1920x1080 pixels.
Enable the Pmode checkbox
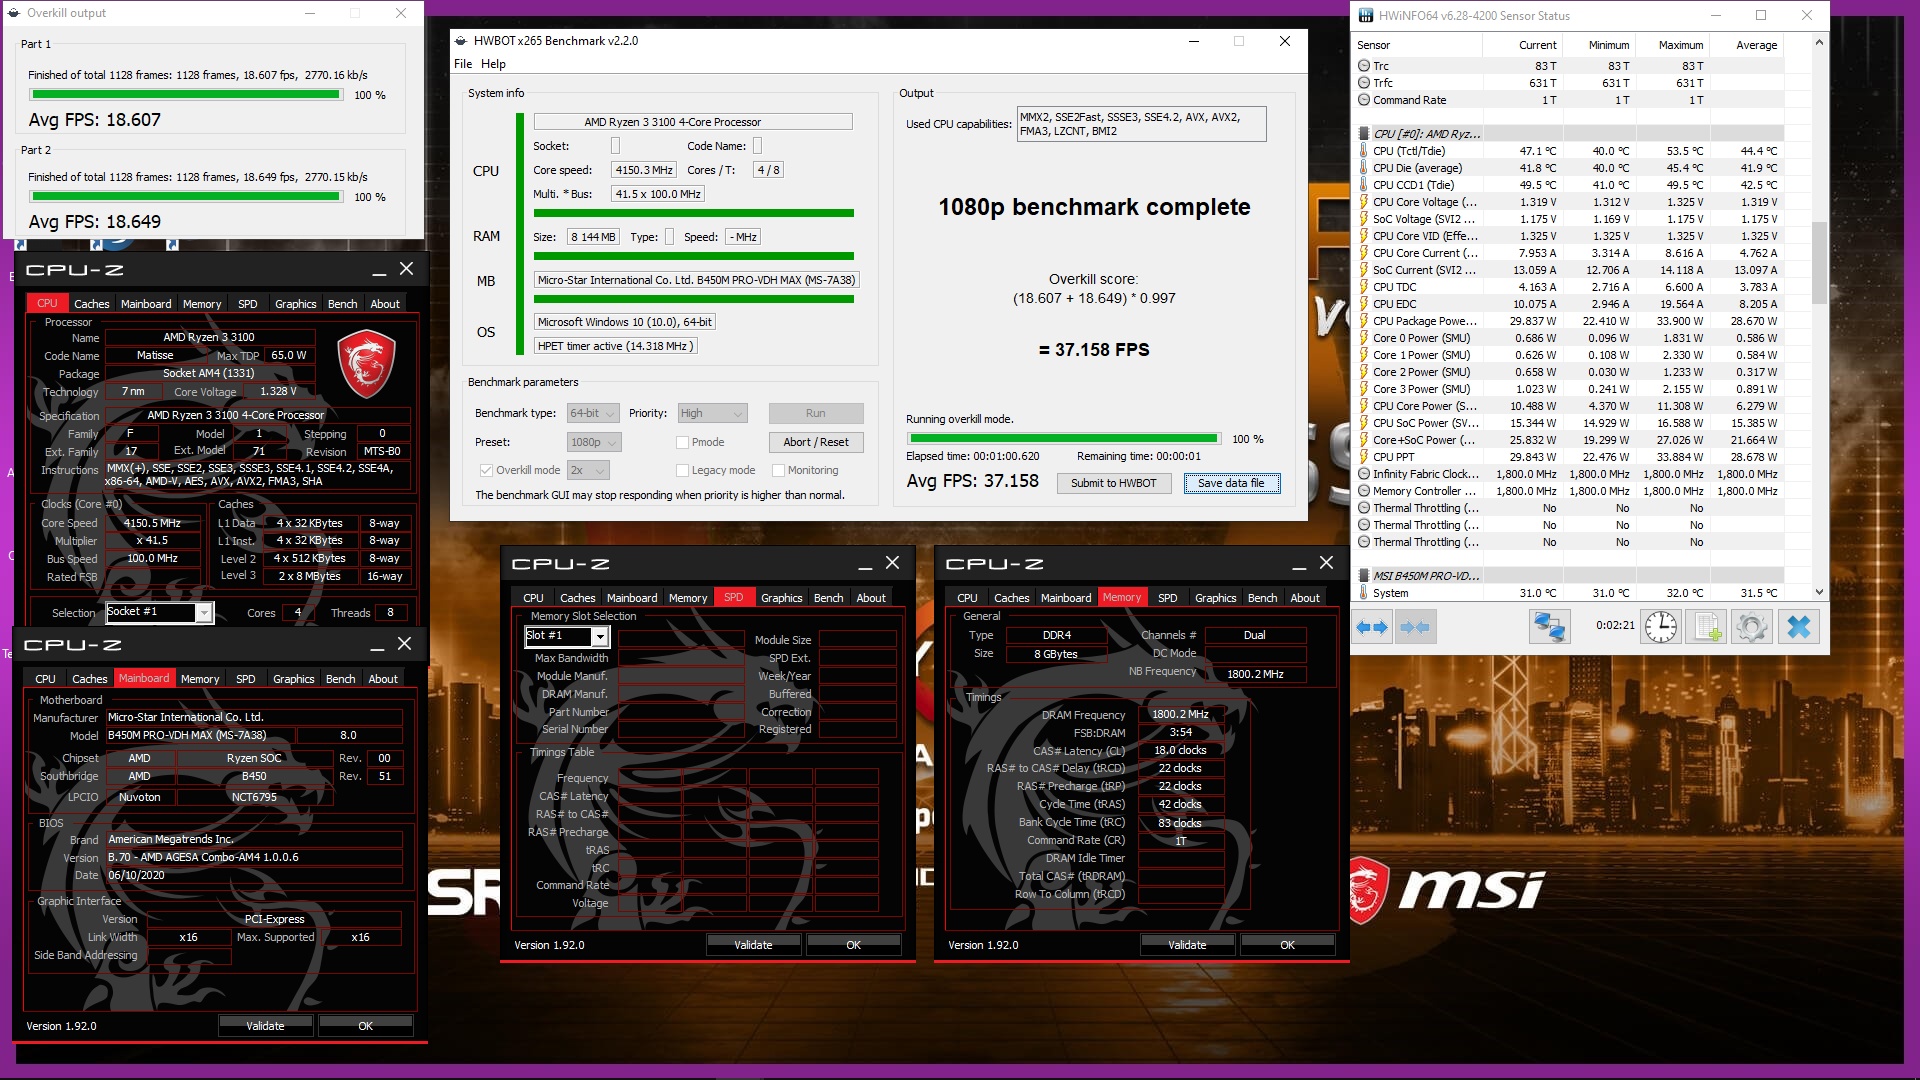682,442
